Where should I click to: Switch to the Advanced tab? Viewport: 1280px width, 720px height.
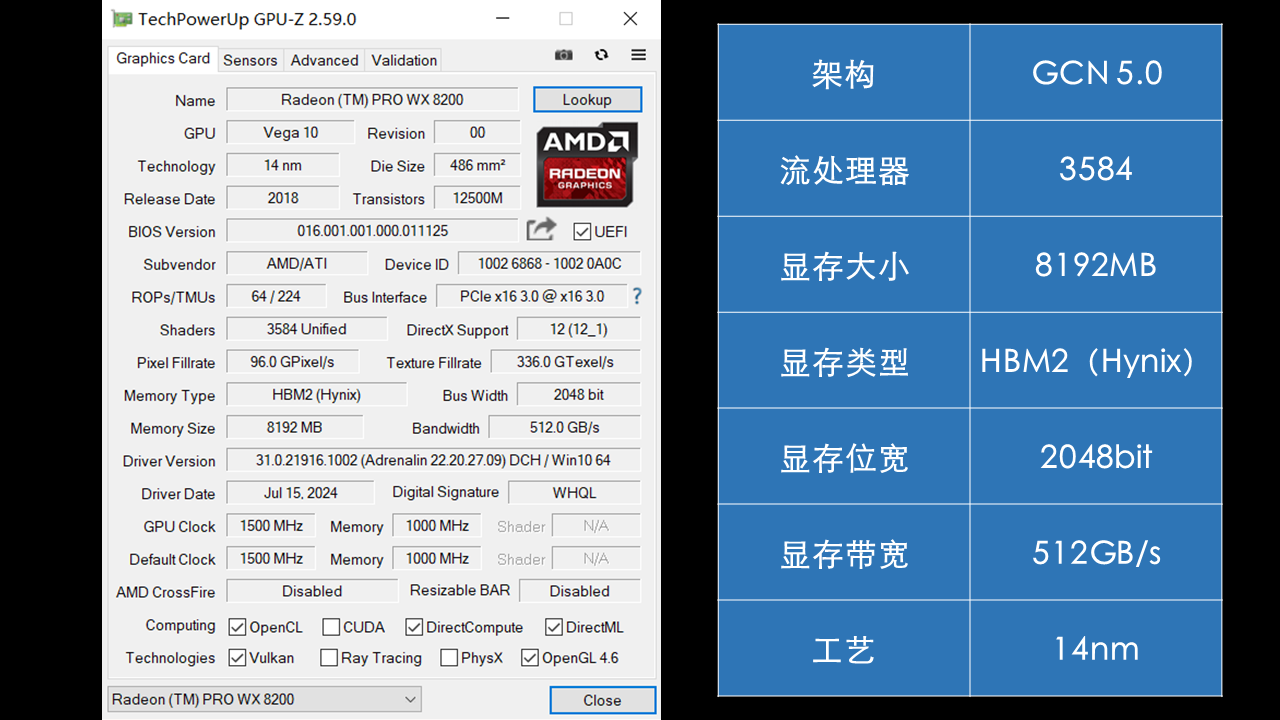[x=324, y=60]
